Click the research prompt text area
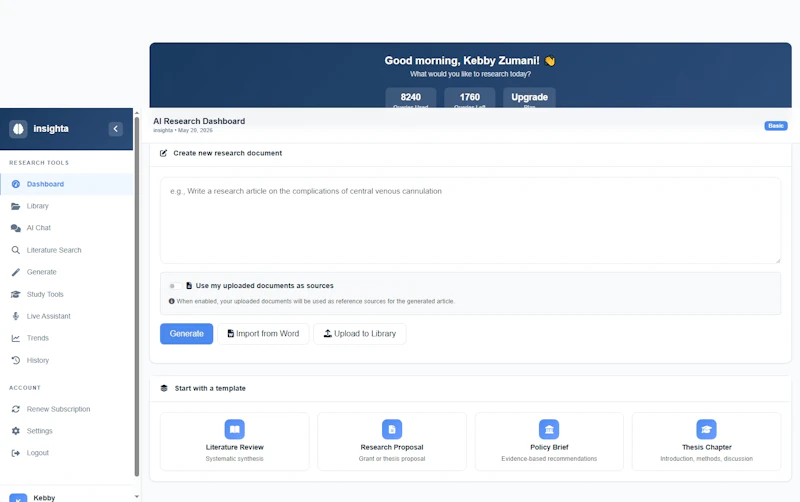The image size is (800, 502). tap(470, 220)
